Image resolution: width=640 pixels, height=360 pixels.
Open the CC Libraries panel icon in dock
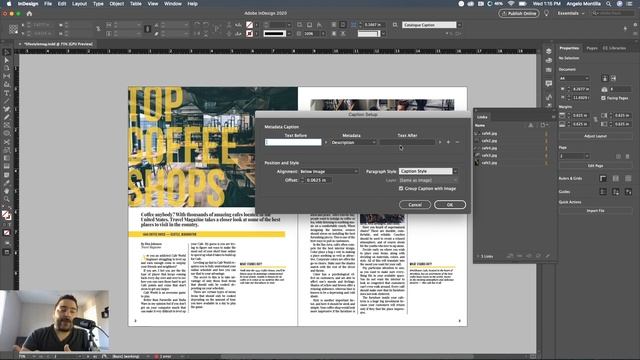[x=549, y=60]
